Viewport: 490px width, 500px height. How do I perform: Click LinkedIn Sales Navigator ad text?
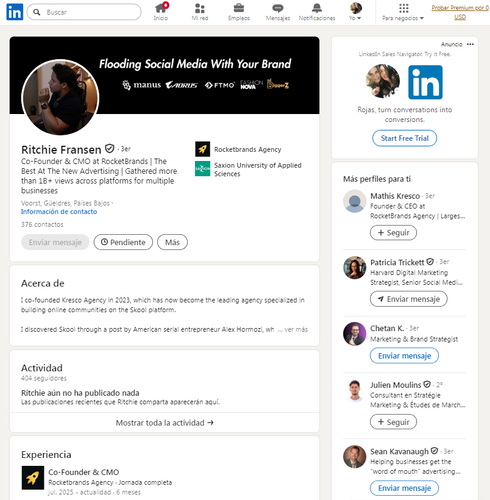[405, 54]
